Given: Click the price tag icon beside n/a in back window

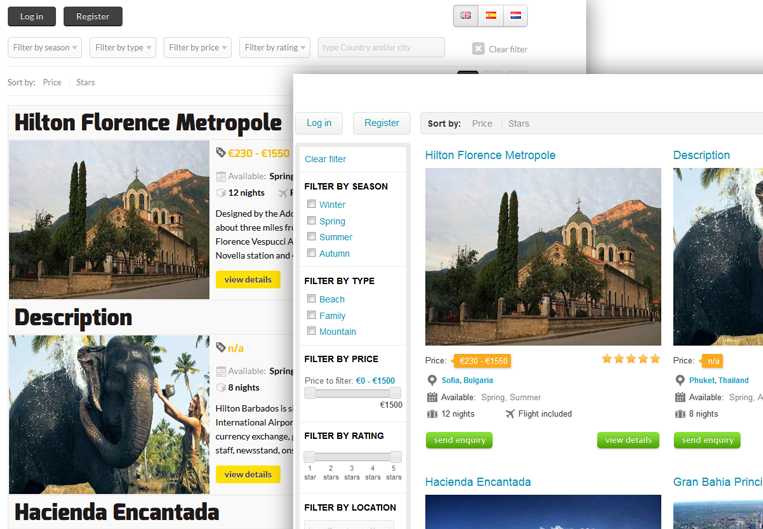Looking at the screenshot, I should (220, 347).
